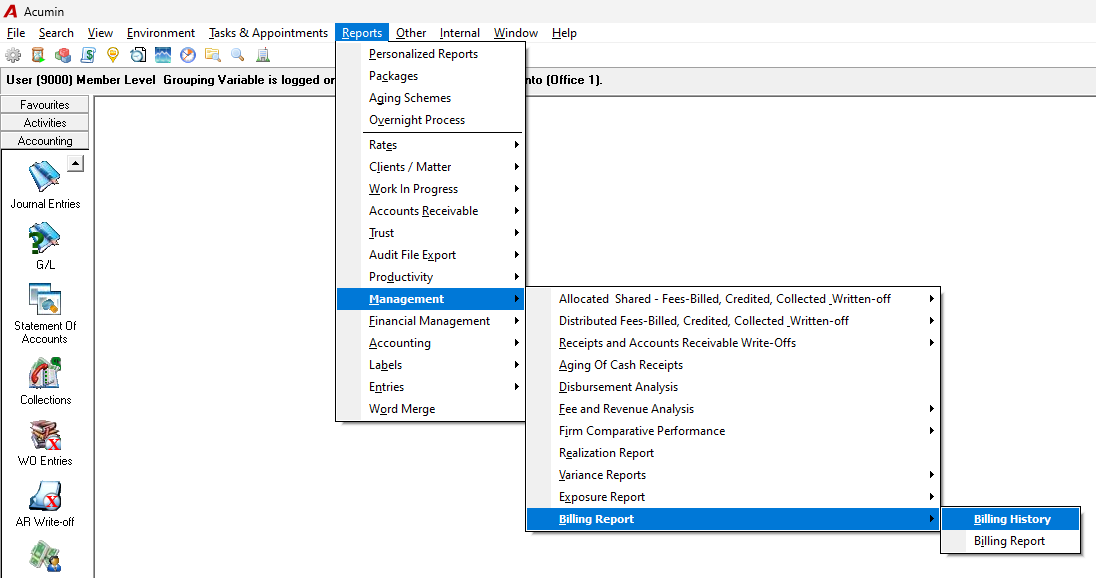Open Journal Entries from the sidebar

45,185
